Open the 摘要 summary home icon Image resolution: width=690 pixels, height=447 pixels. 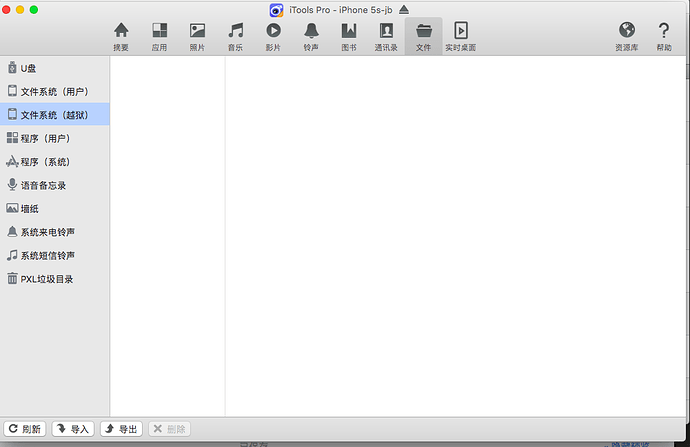click(121, 36)
